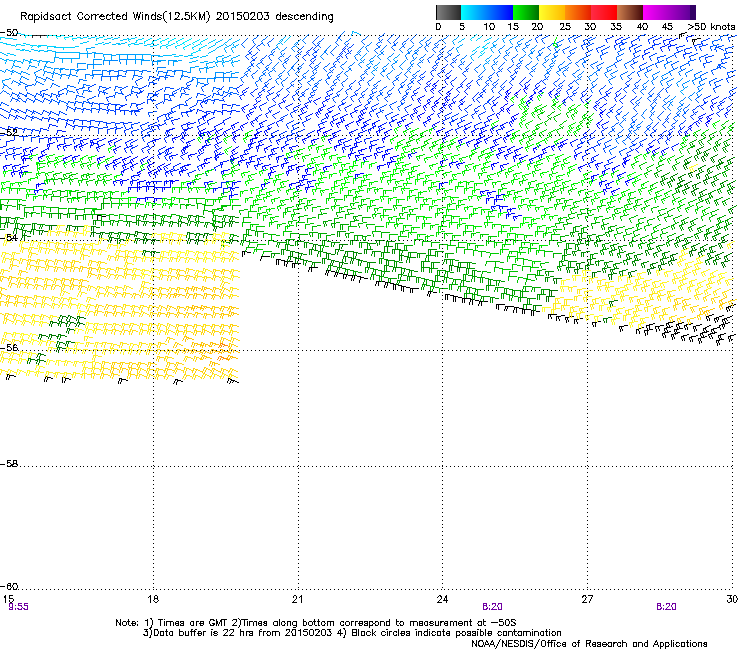
Task: Click the legend label "10"
Action: coord(489,27)
